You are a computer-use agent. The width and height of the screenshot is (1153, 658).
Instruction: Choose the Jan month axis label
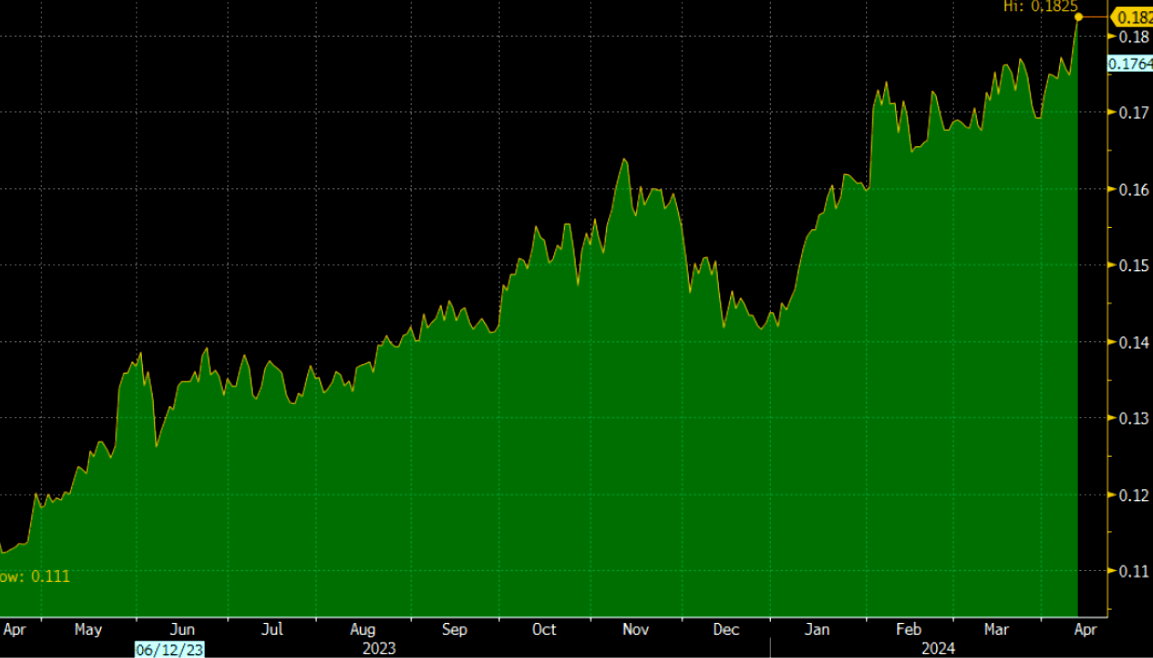point(817,630)
